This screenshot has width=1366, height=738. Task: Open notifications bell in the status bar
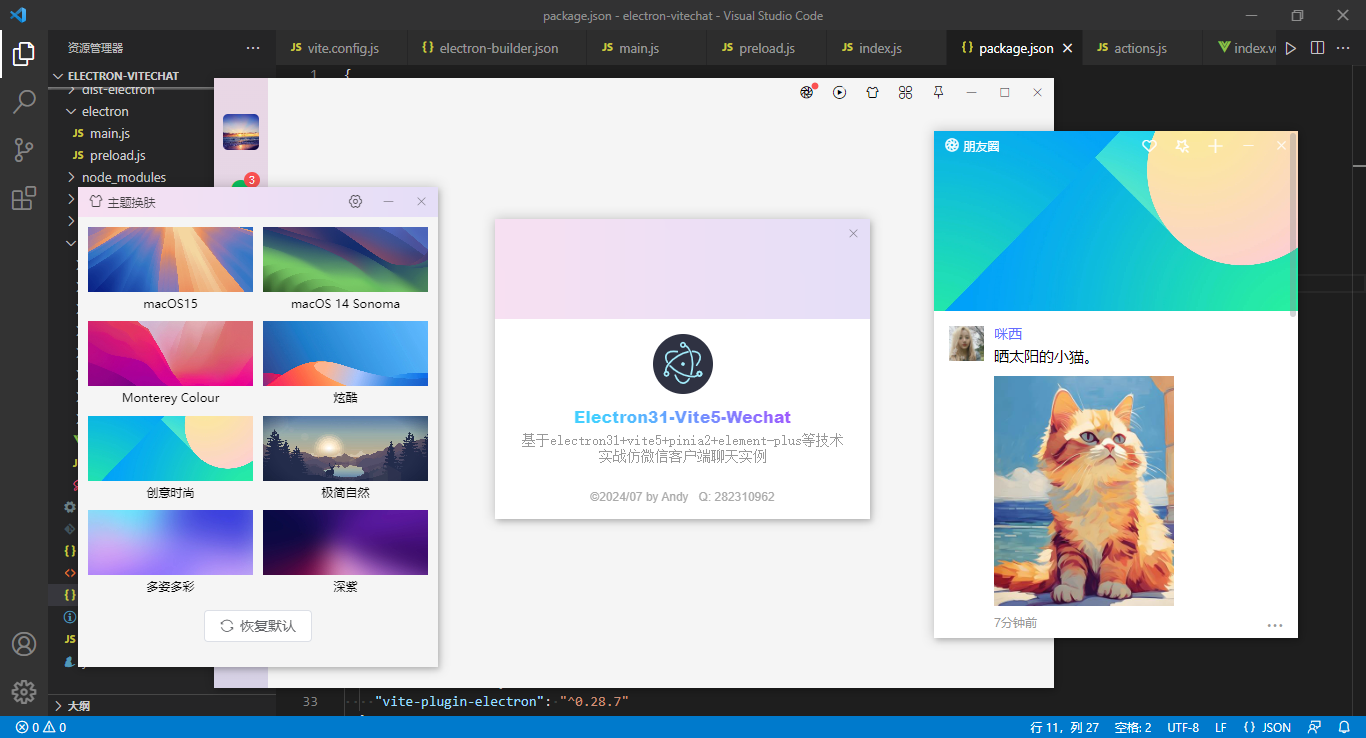point(1344,727)
